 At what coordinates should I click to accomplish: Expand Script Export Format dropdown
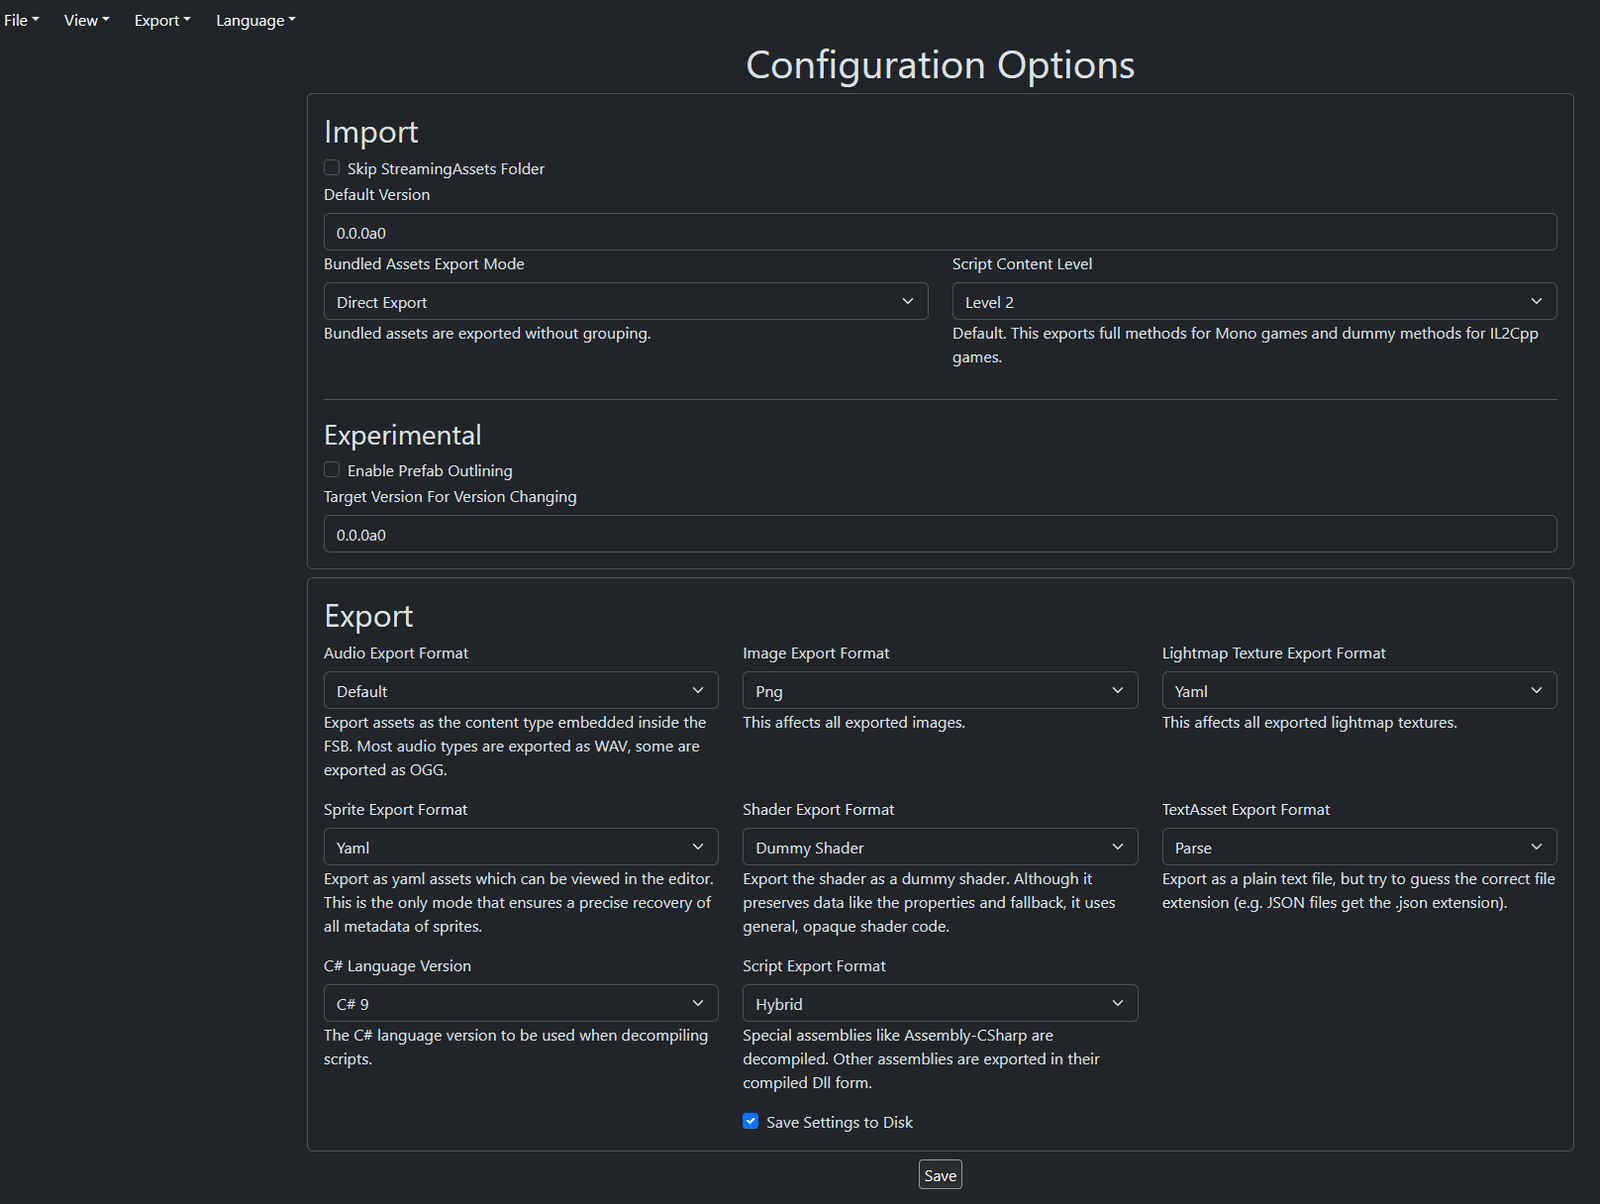click(939, 1003)
